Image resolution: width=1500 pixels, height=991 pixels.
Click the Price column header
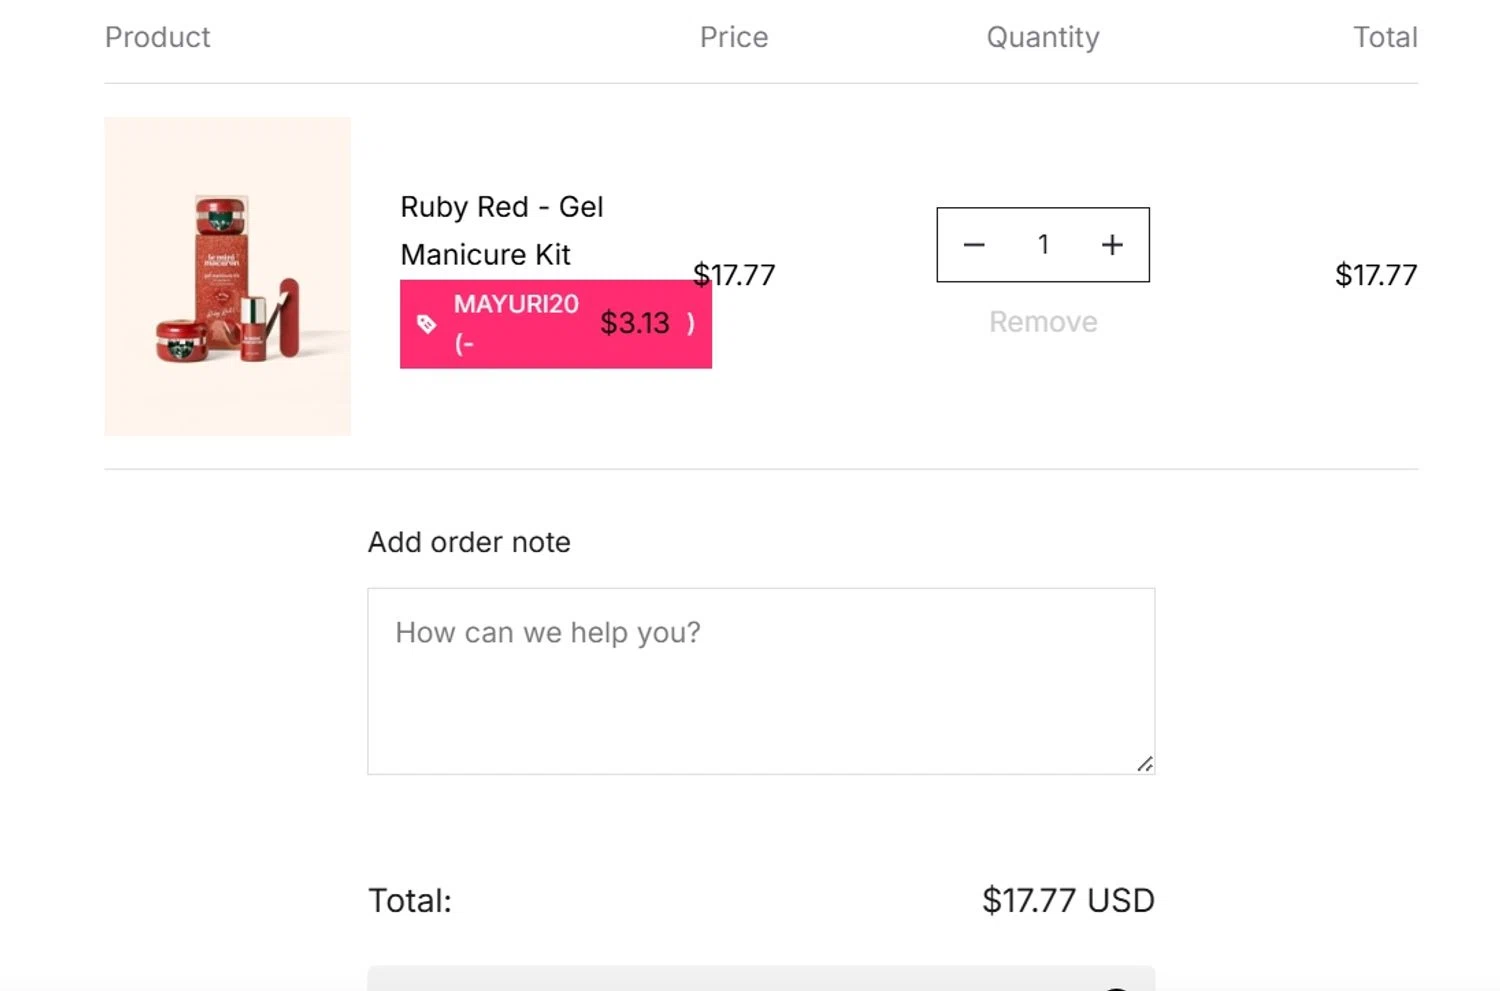[734, 37]
